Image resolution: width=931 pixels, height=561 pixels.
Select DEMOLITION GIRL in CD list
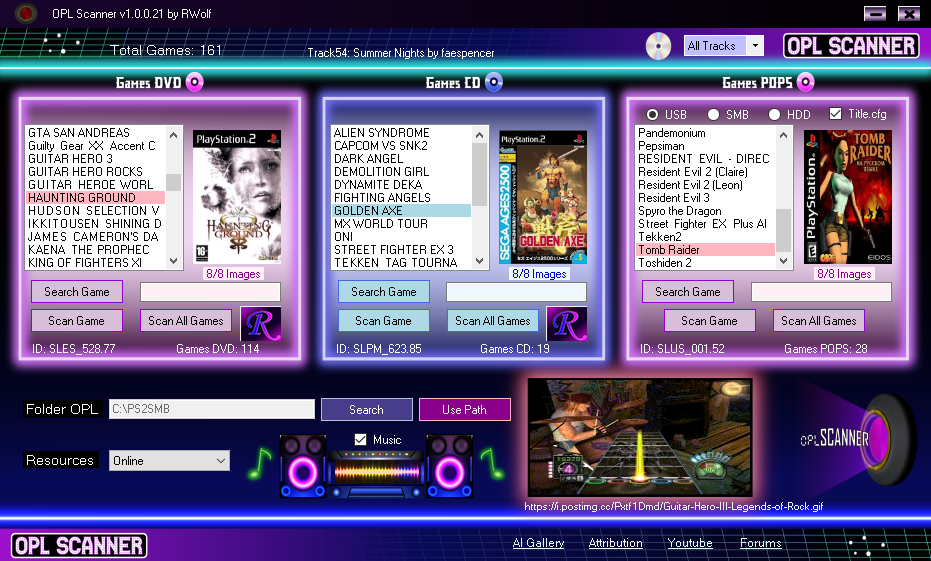point(401,172)
